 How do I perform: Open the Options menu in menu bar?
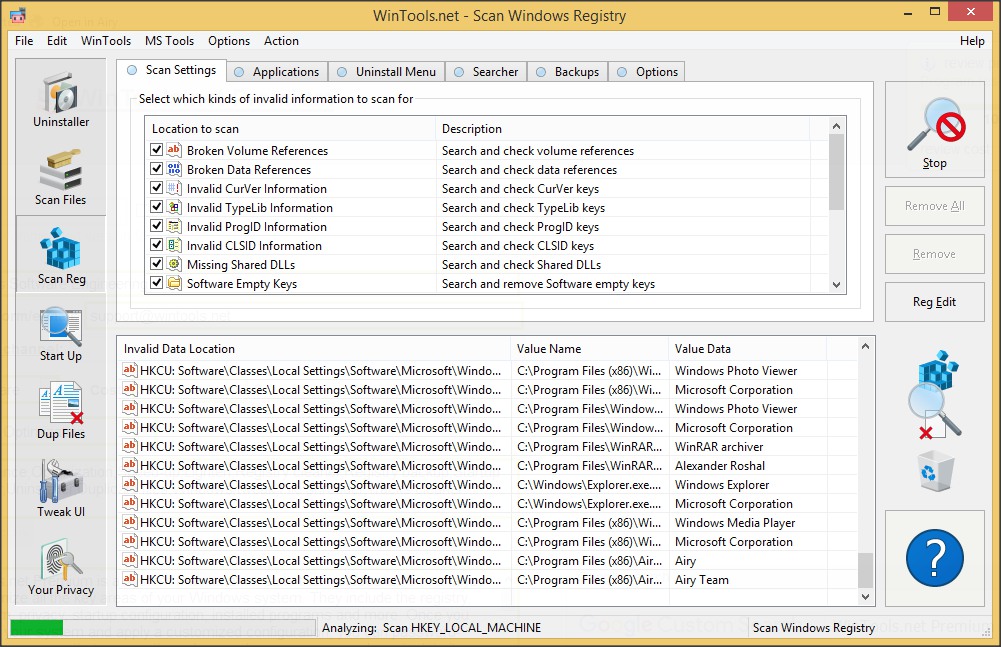click(x=229, y=41)
